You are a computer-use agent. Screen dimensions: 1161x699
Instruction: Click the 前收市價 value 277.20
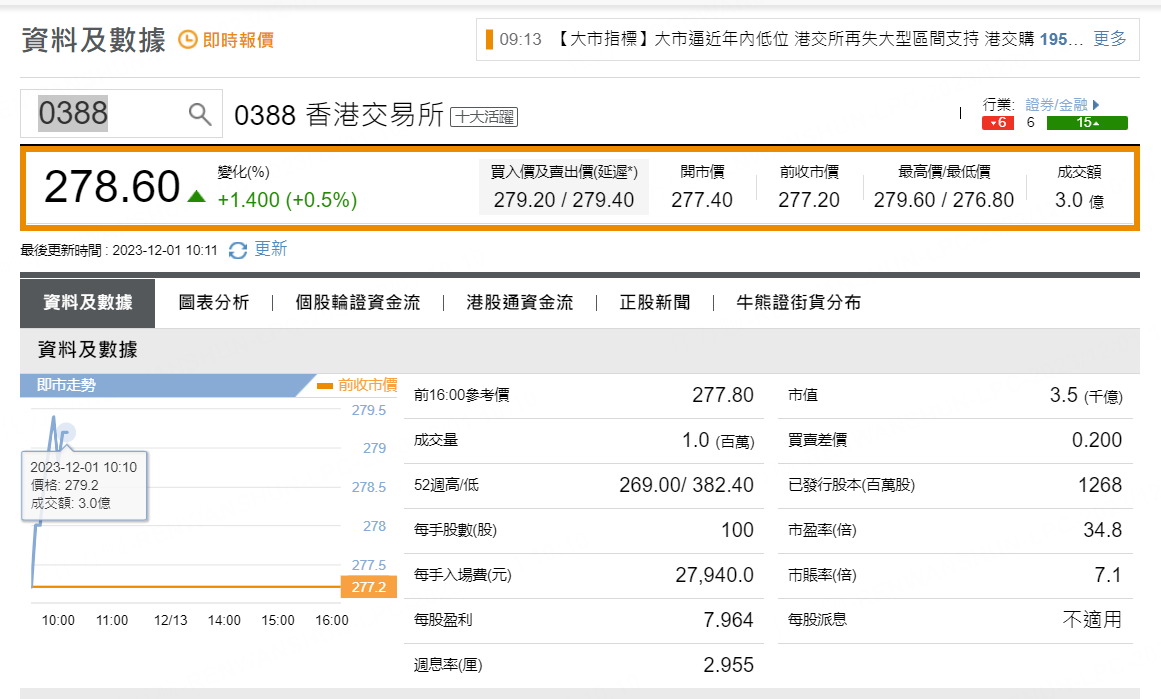pos(809,200)
